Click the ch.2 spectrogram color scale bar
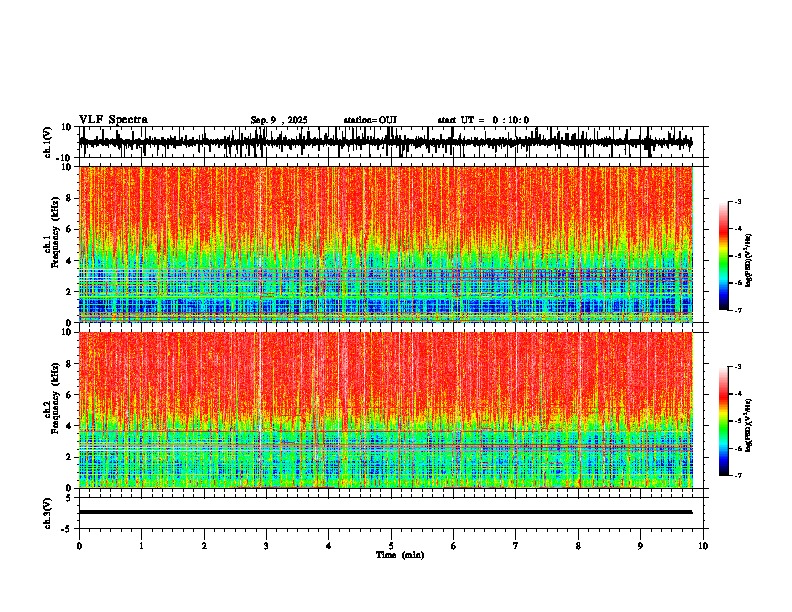Screen dimensions: 792x612 click(724, 421)
